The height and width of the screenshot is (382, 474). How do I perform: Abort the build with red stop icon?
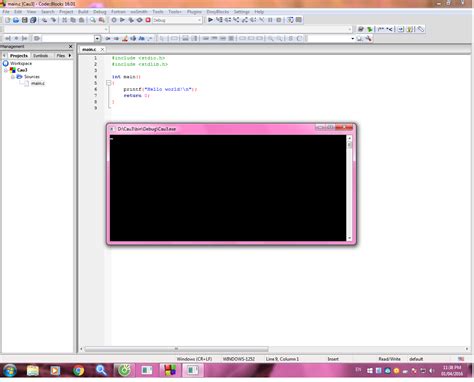pyautogui.click(x=148, y=20)
